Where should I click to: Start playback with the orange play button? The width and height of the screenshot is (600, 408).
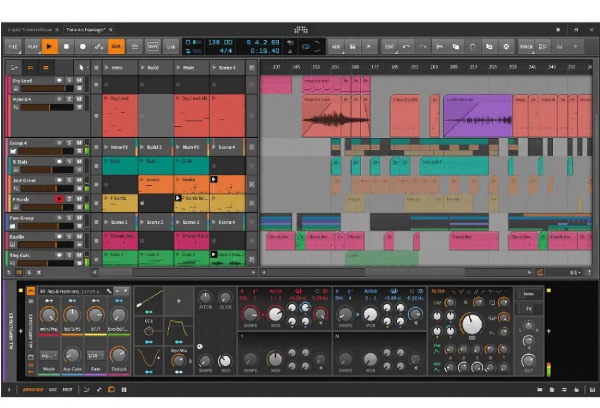pos(49,47)
